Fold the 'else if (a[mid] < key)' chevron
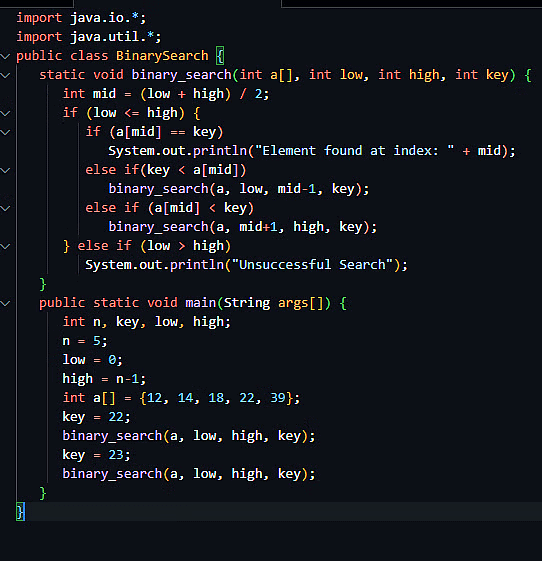 [x=5, y=208]
